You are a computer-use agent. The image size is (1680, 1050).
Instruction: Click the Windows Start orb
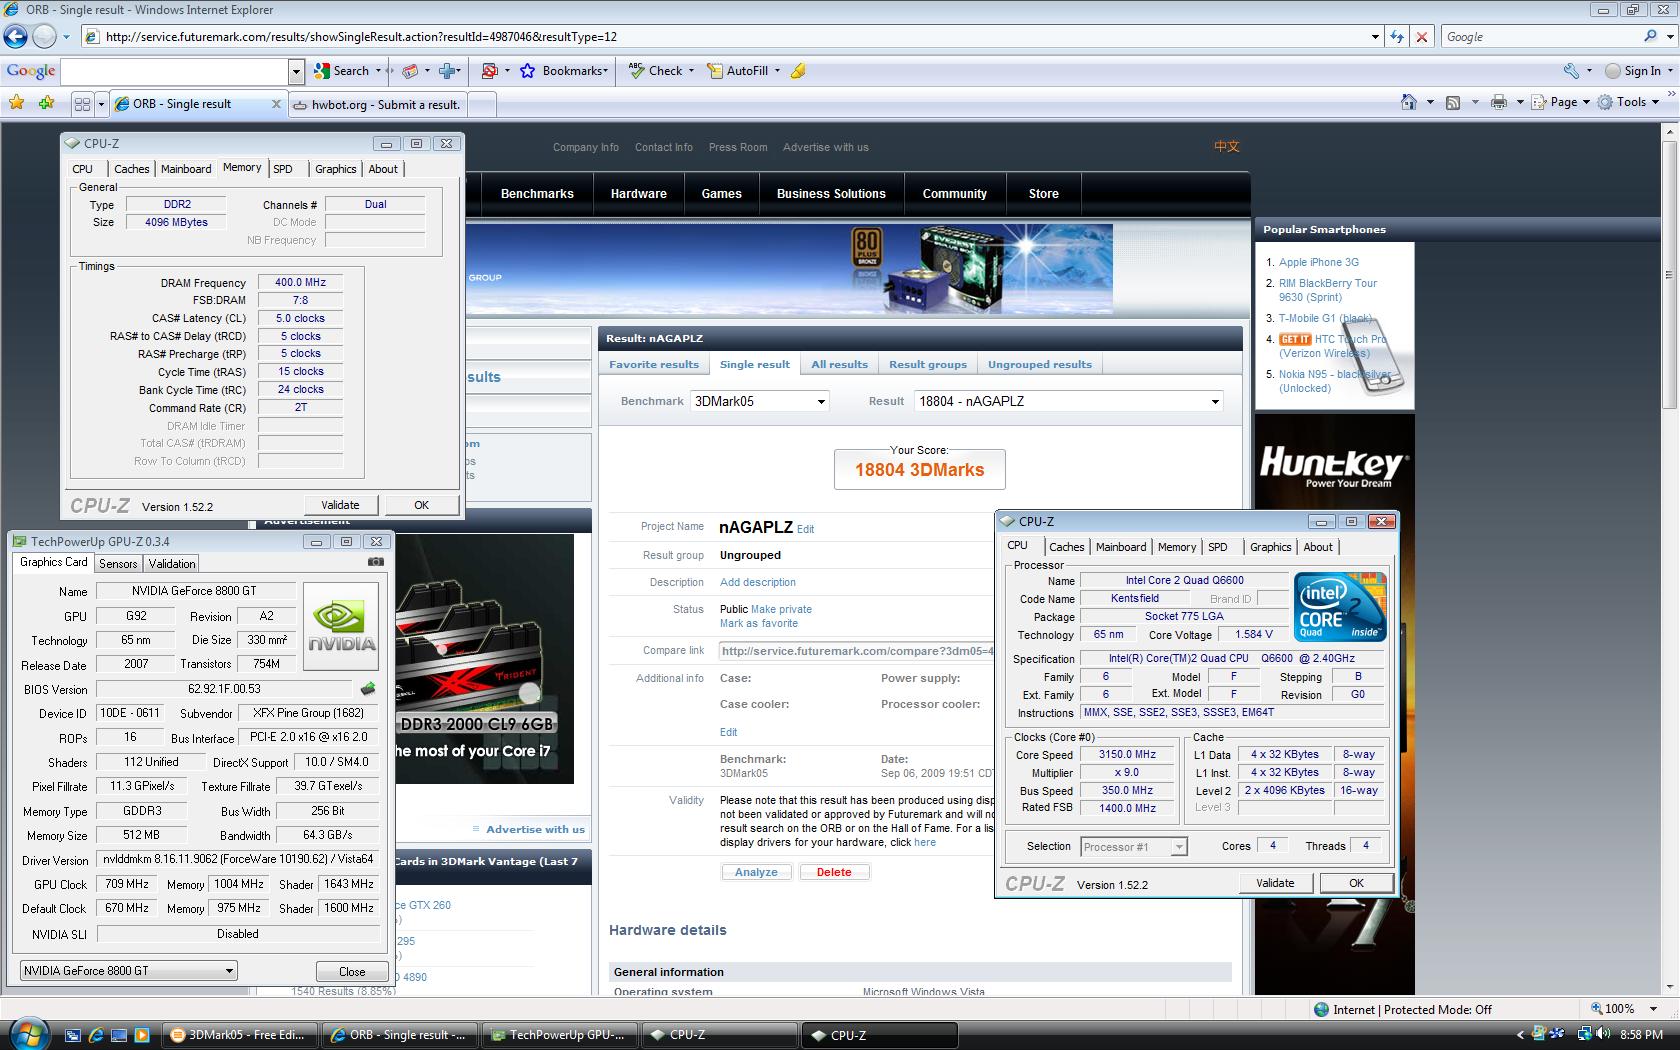(x=28, y=1033)
